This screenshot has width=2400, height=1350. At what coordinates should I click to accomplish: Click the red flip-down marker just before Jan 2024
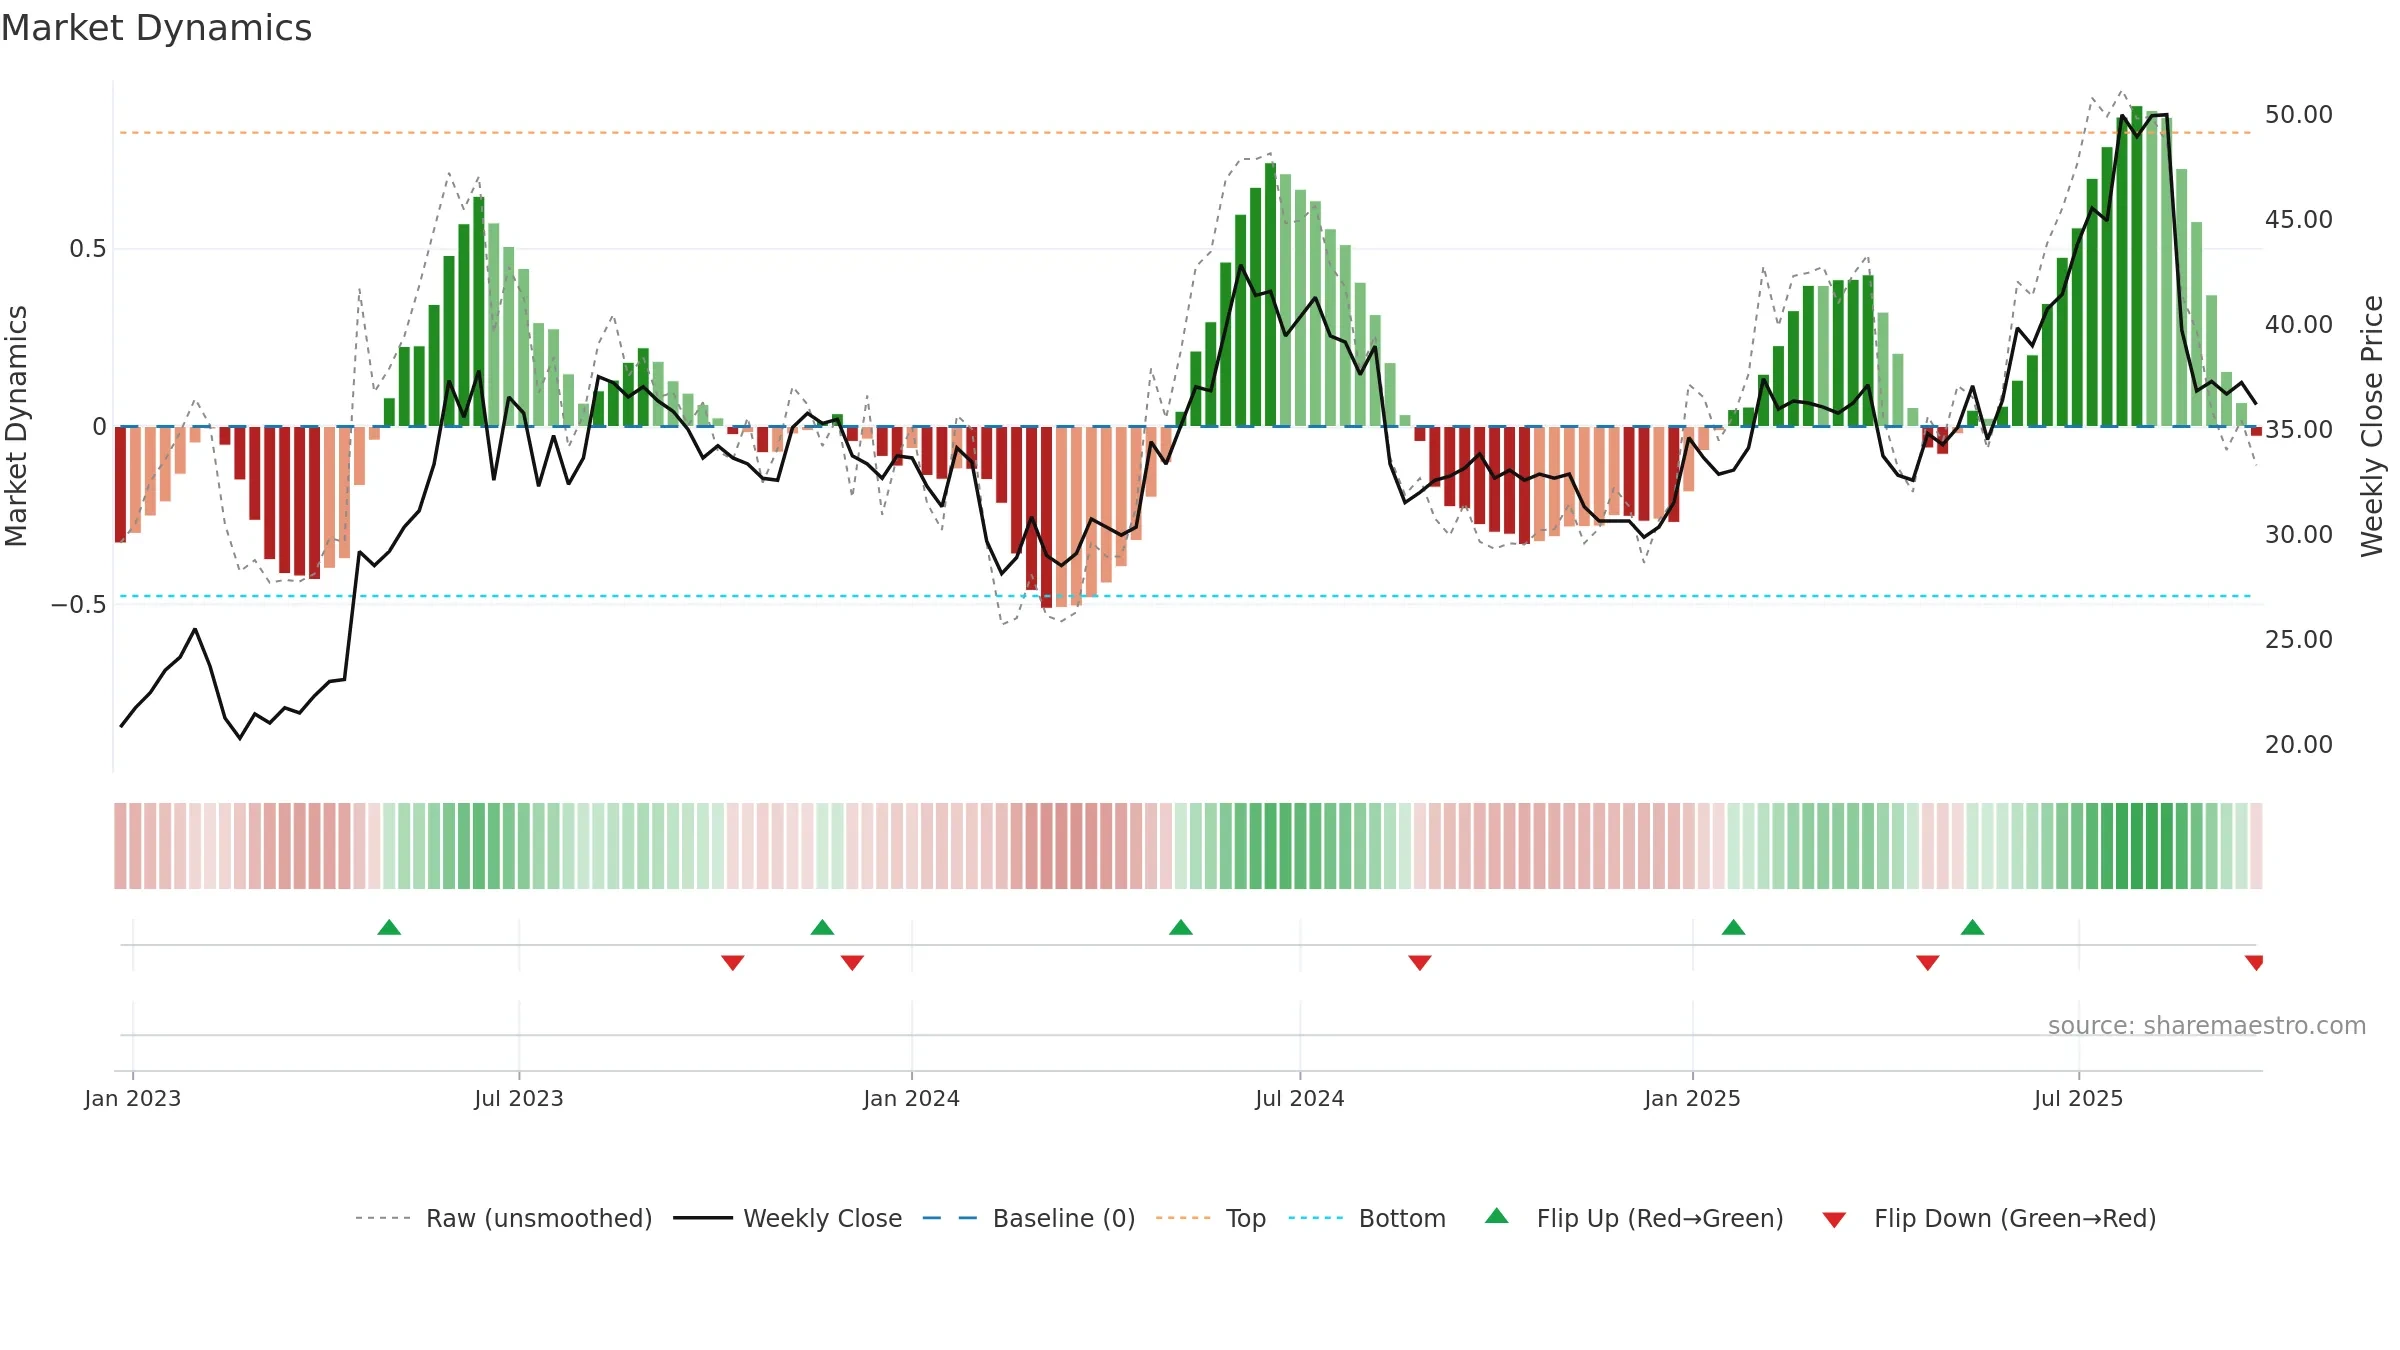coord(852,962)
